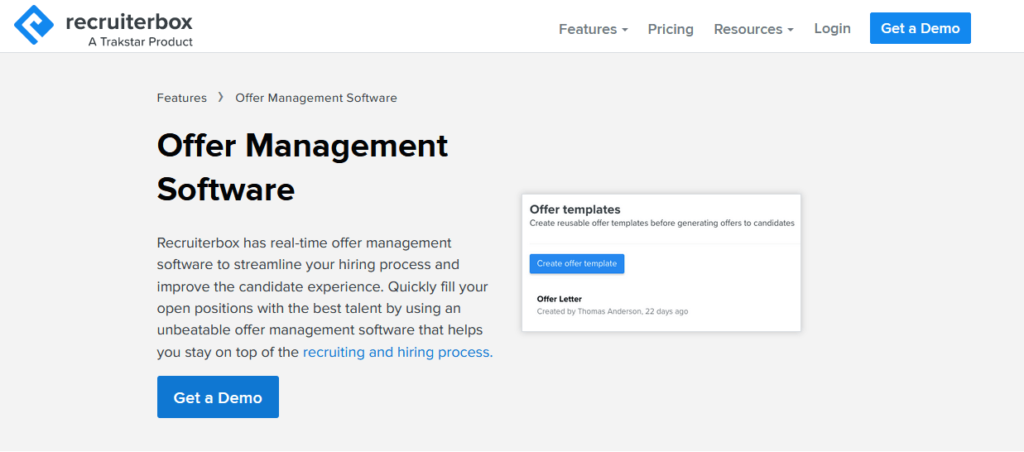
Task: Click the Offer Management Software page heading
Action: [302, 167]
